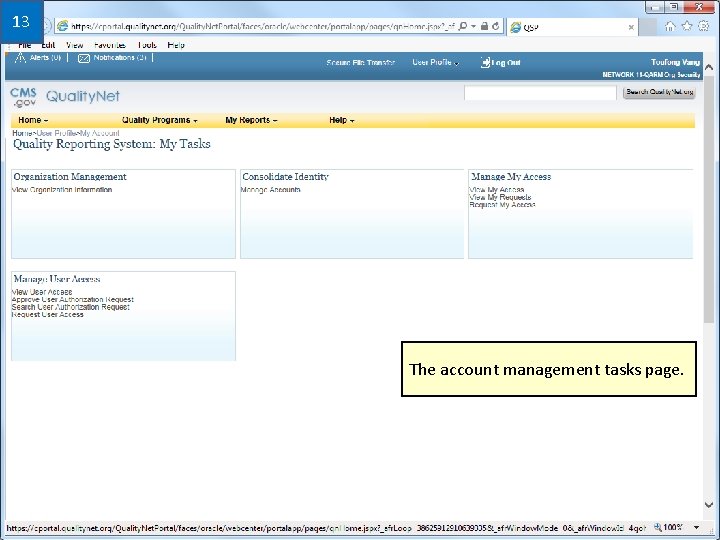
Task: Click Search User Authorization Request link
Action: pos(71,307)
